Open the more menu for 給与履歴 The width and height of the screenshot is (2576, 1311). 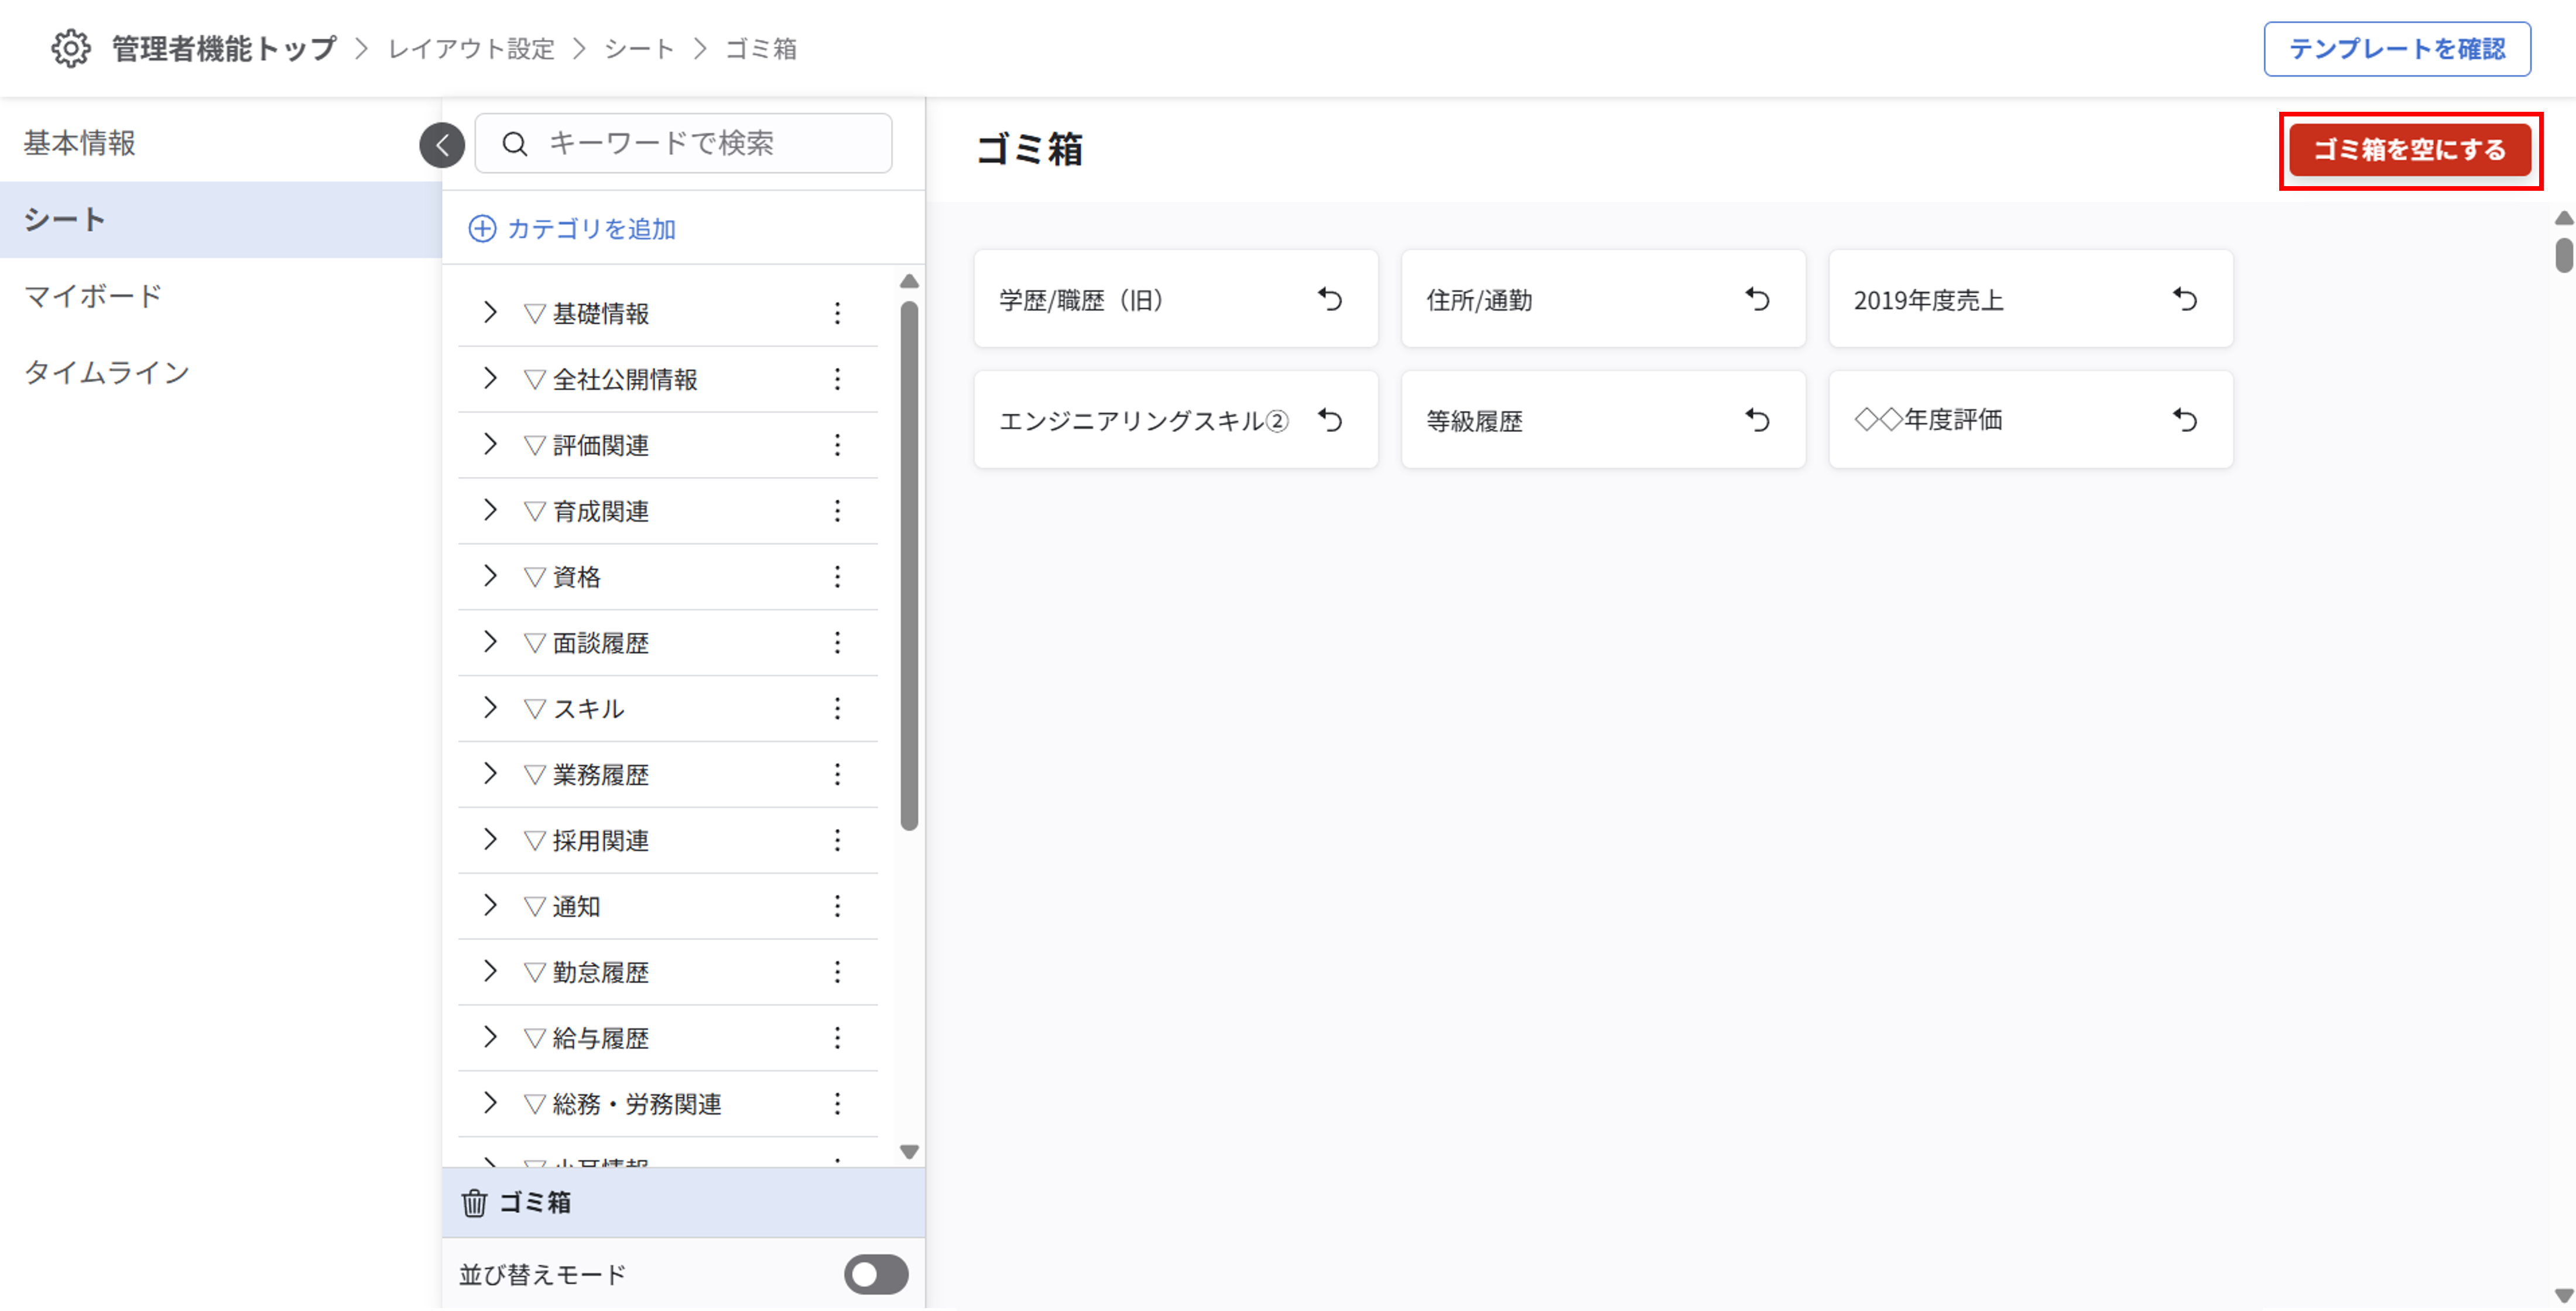pos(837,1039)
